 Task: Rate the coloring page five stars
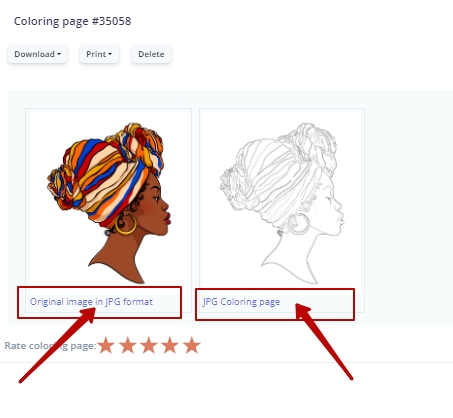[192, 345]
